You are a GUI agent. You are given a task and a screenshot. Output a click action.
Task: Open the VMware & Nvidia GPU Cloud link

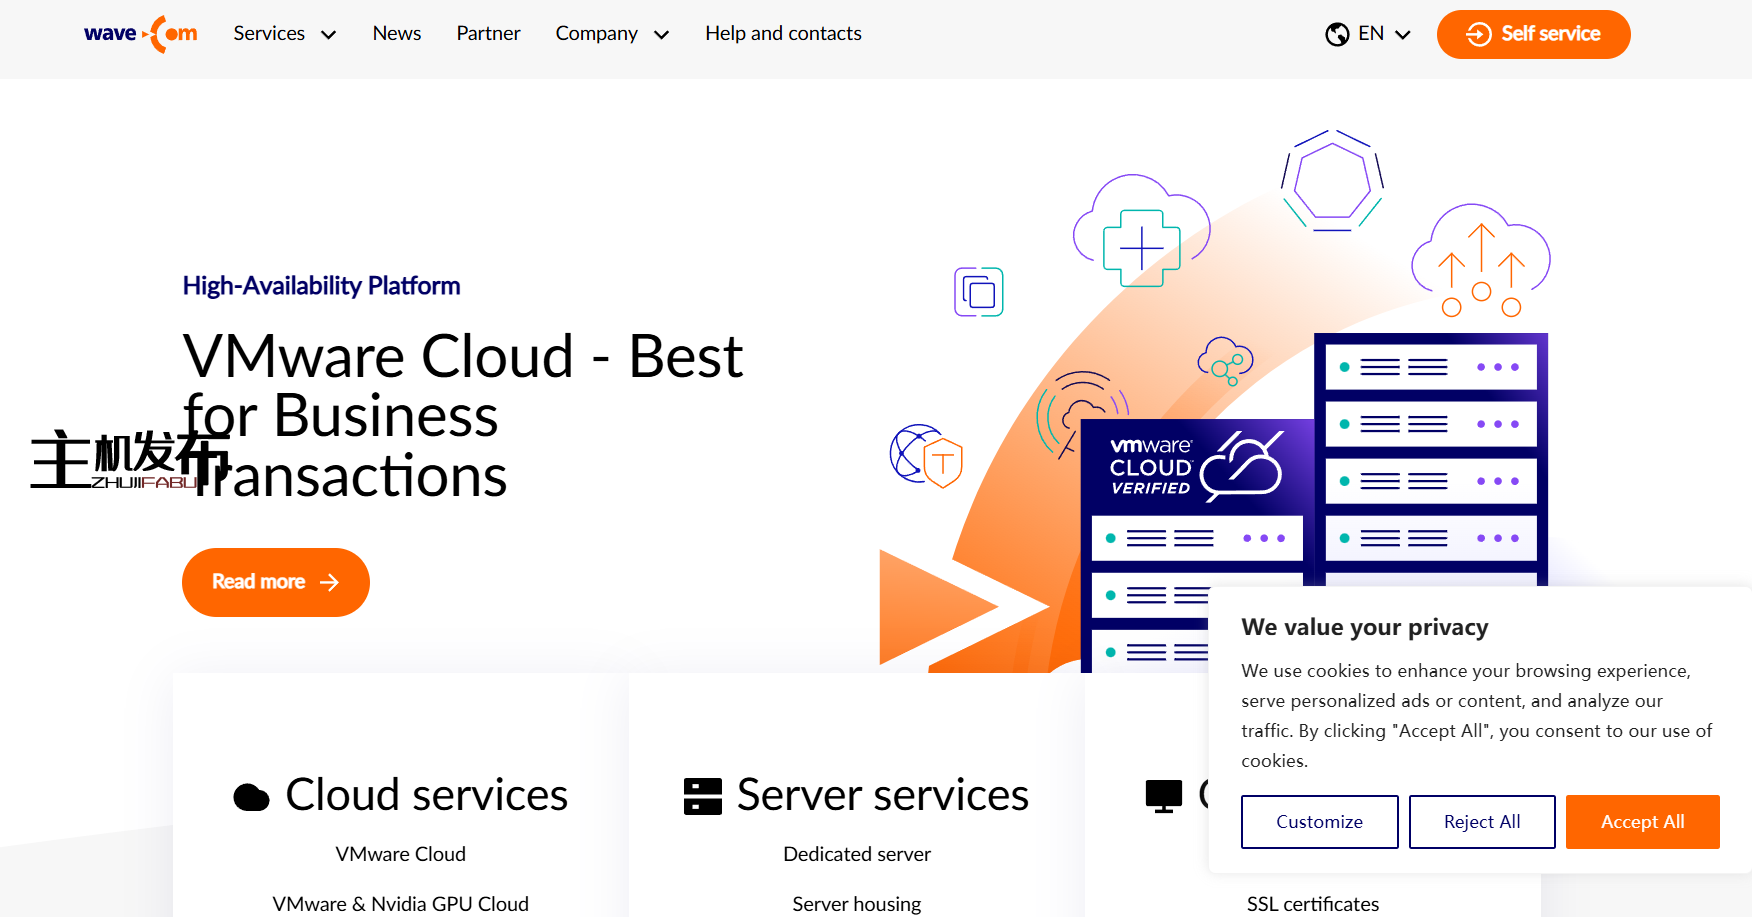[400, 904]
